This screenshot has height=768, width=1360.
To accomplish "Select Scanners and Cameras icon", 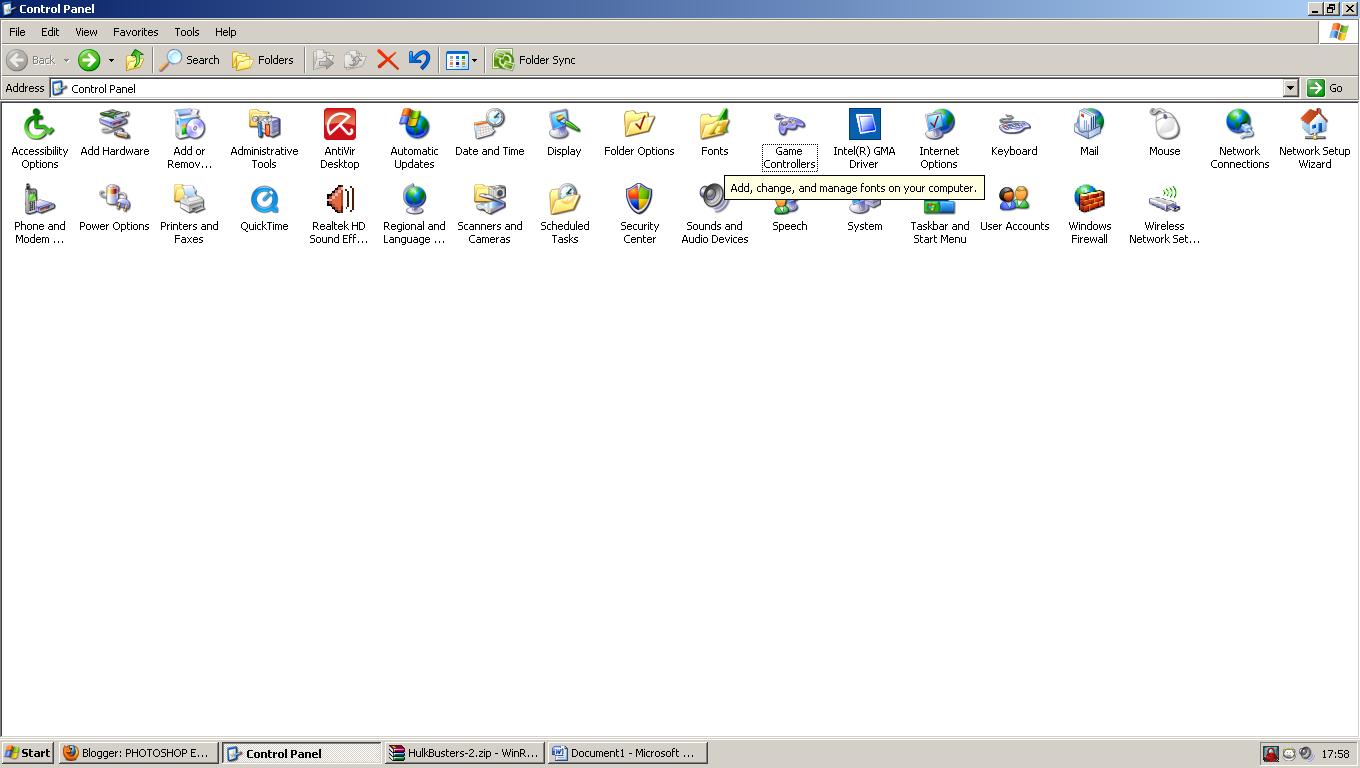I will point(489,200).
